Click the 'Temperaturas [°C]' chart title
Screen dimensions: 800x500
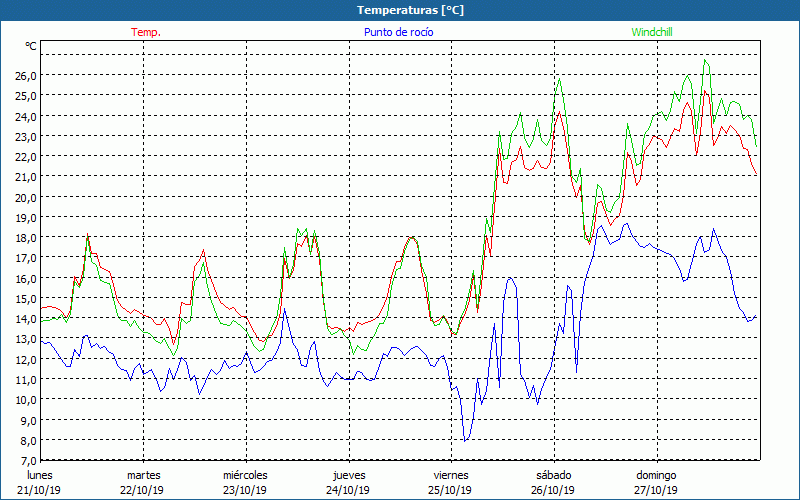(410, 10)
